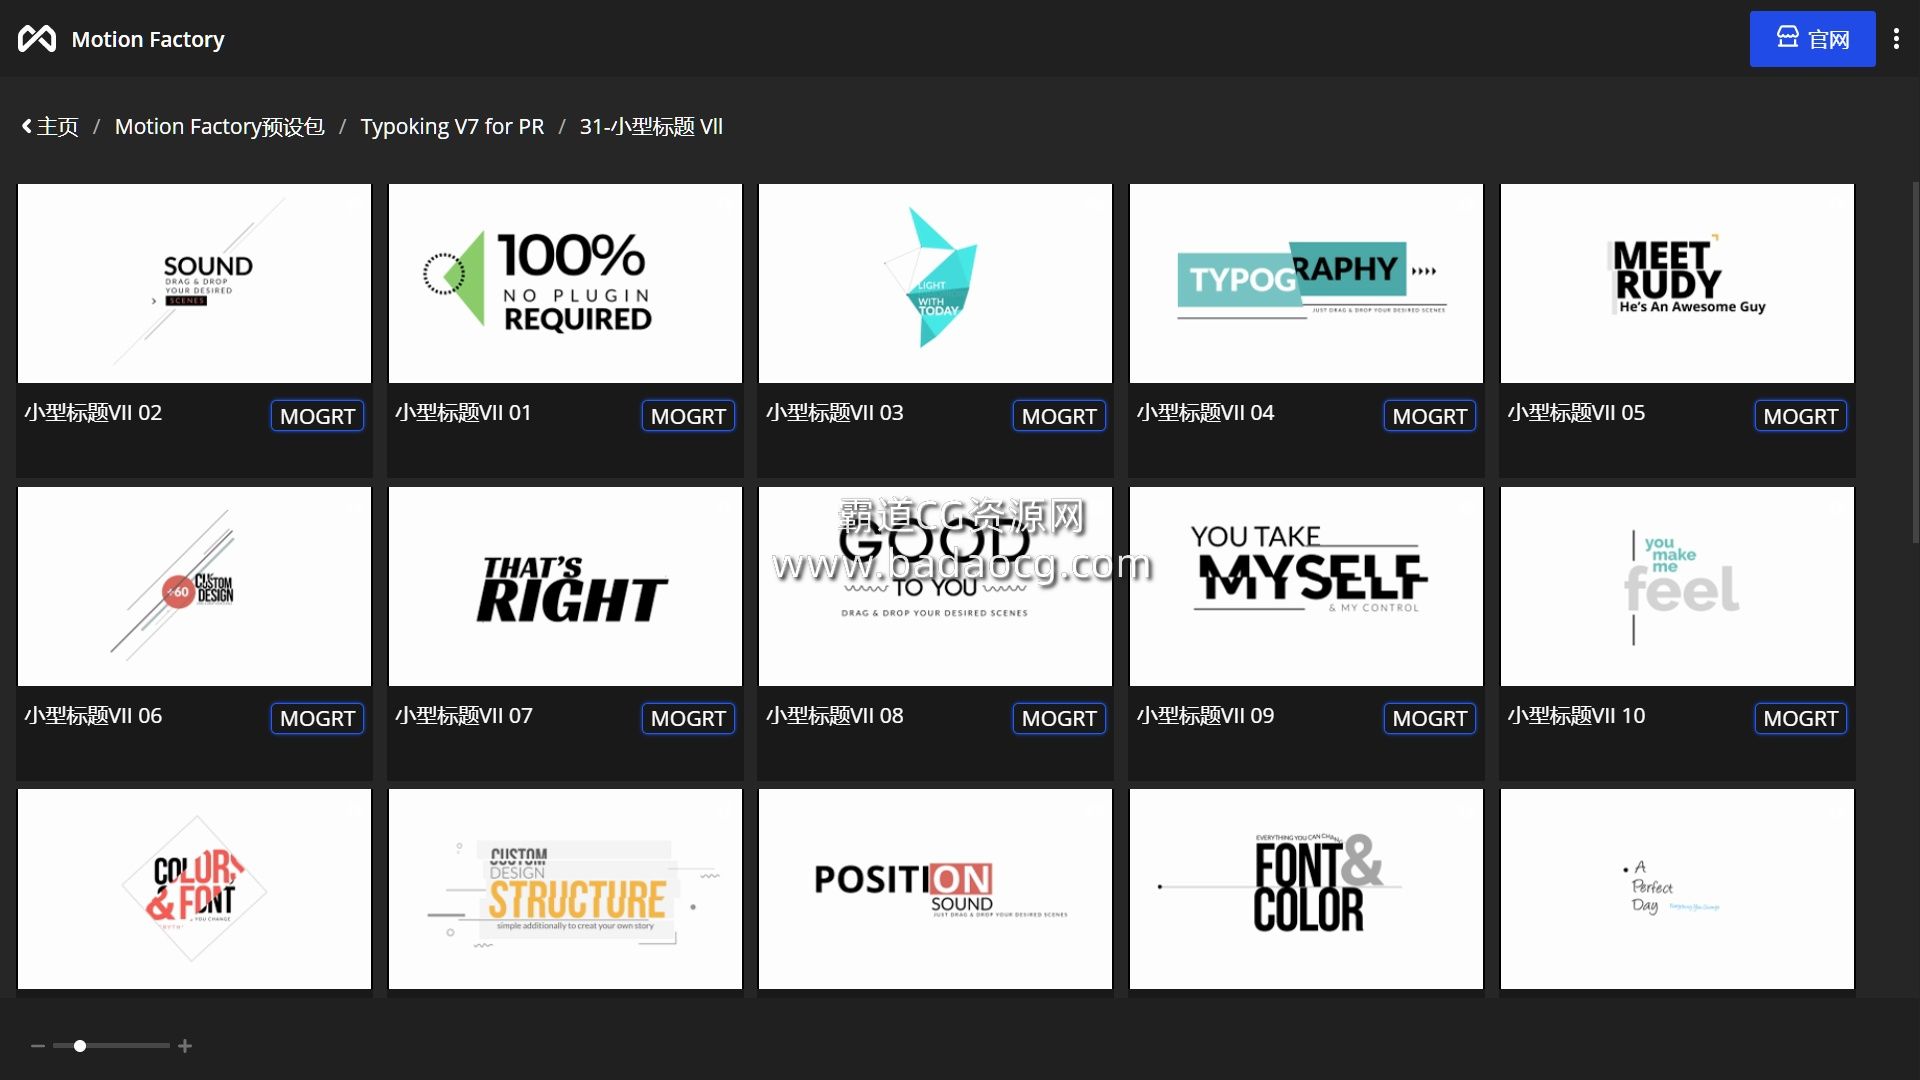The width and height of the screenshot is (1920, 1080).
Task: Click the Motion Factory logo icon
Action: 37,39
